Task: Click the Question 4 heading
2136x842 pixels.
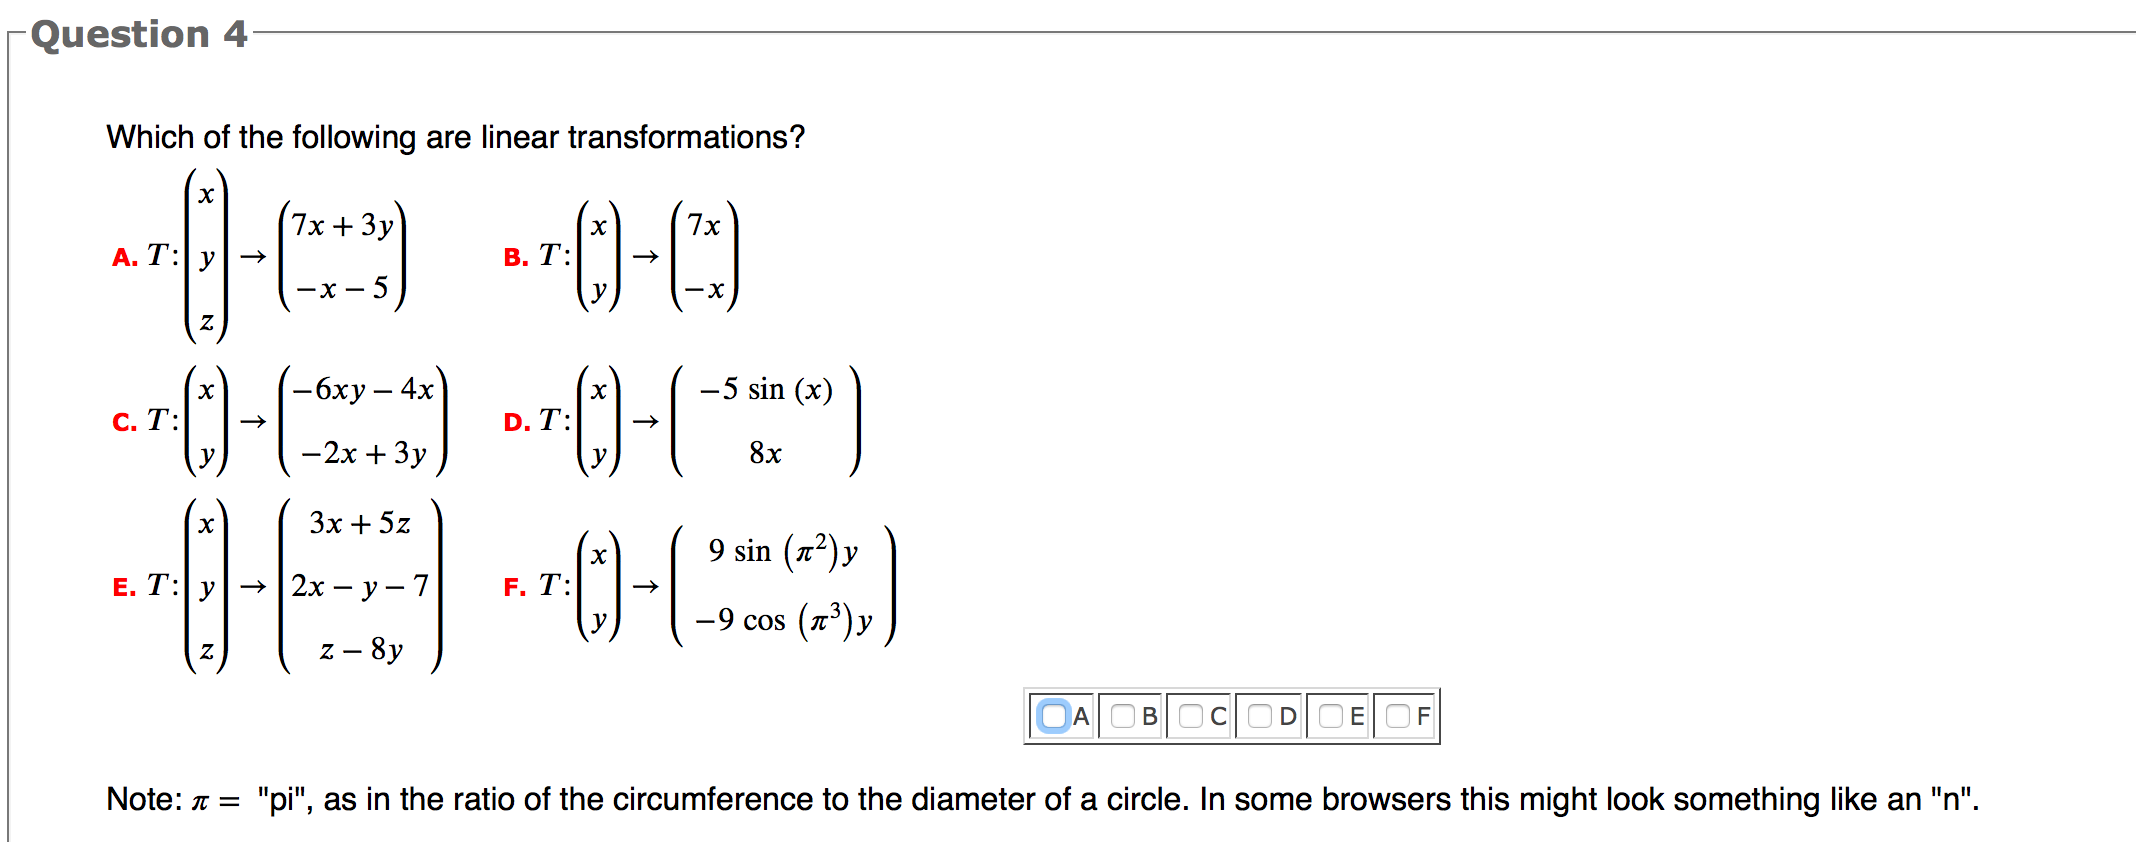Action: (138, 33)
